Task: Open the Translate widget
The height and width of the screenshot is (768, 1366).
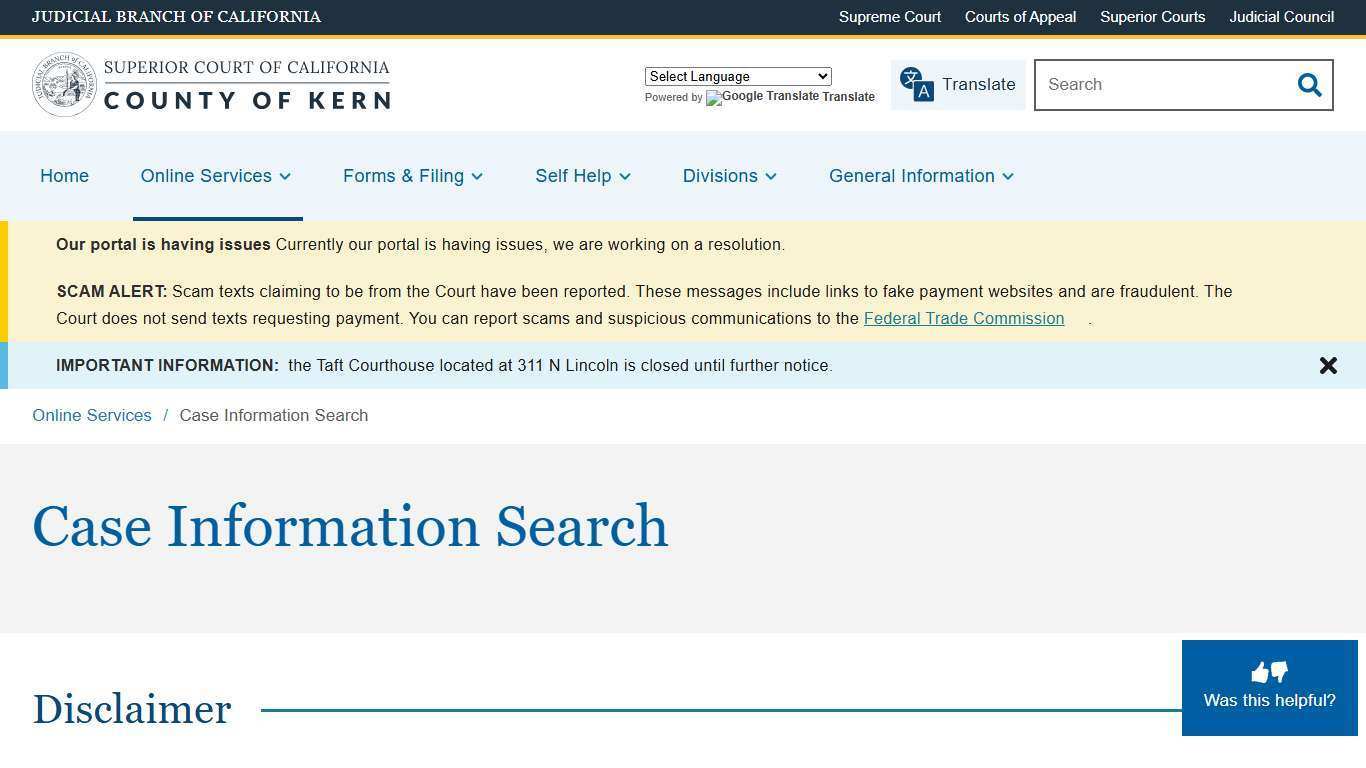Action: point(957,84)
